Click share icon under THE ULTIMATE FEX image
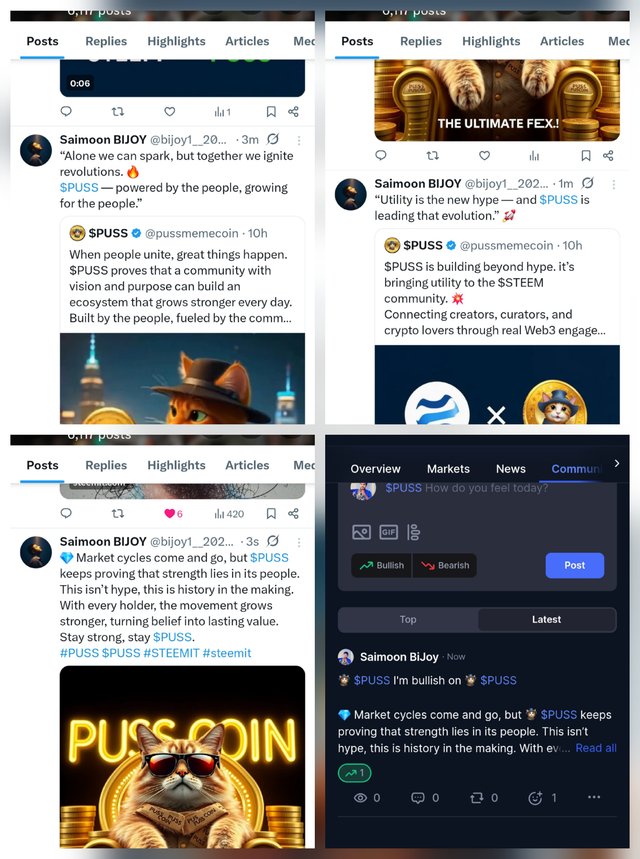This screenshot has width=640, height=859. 608,156
